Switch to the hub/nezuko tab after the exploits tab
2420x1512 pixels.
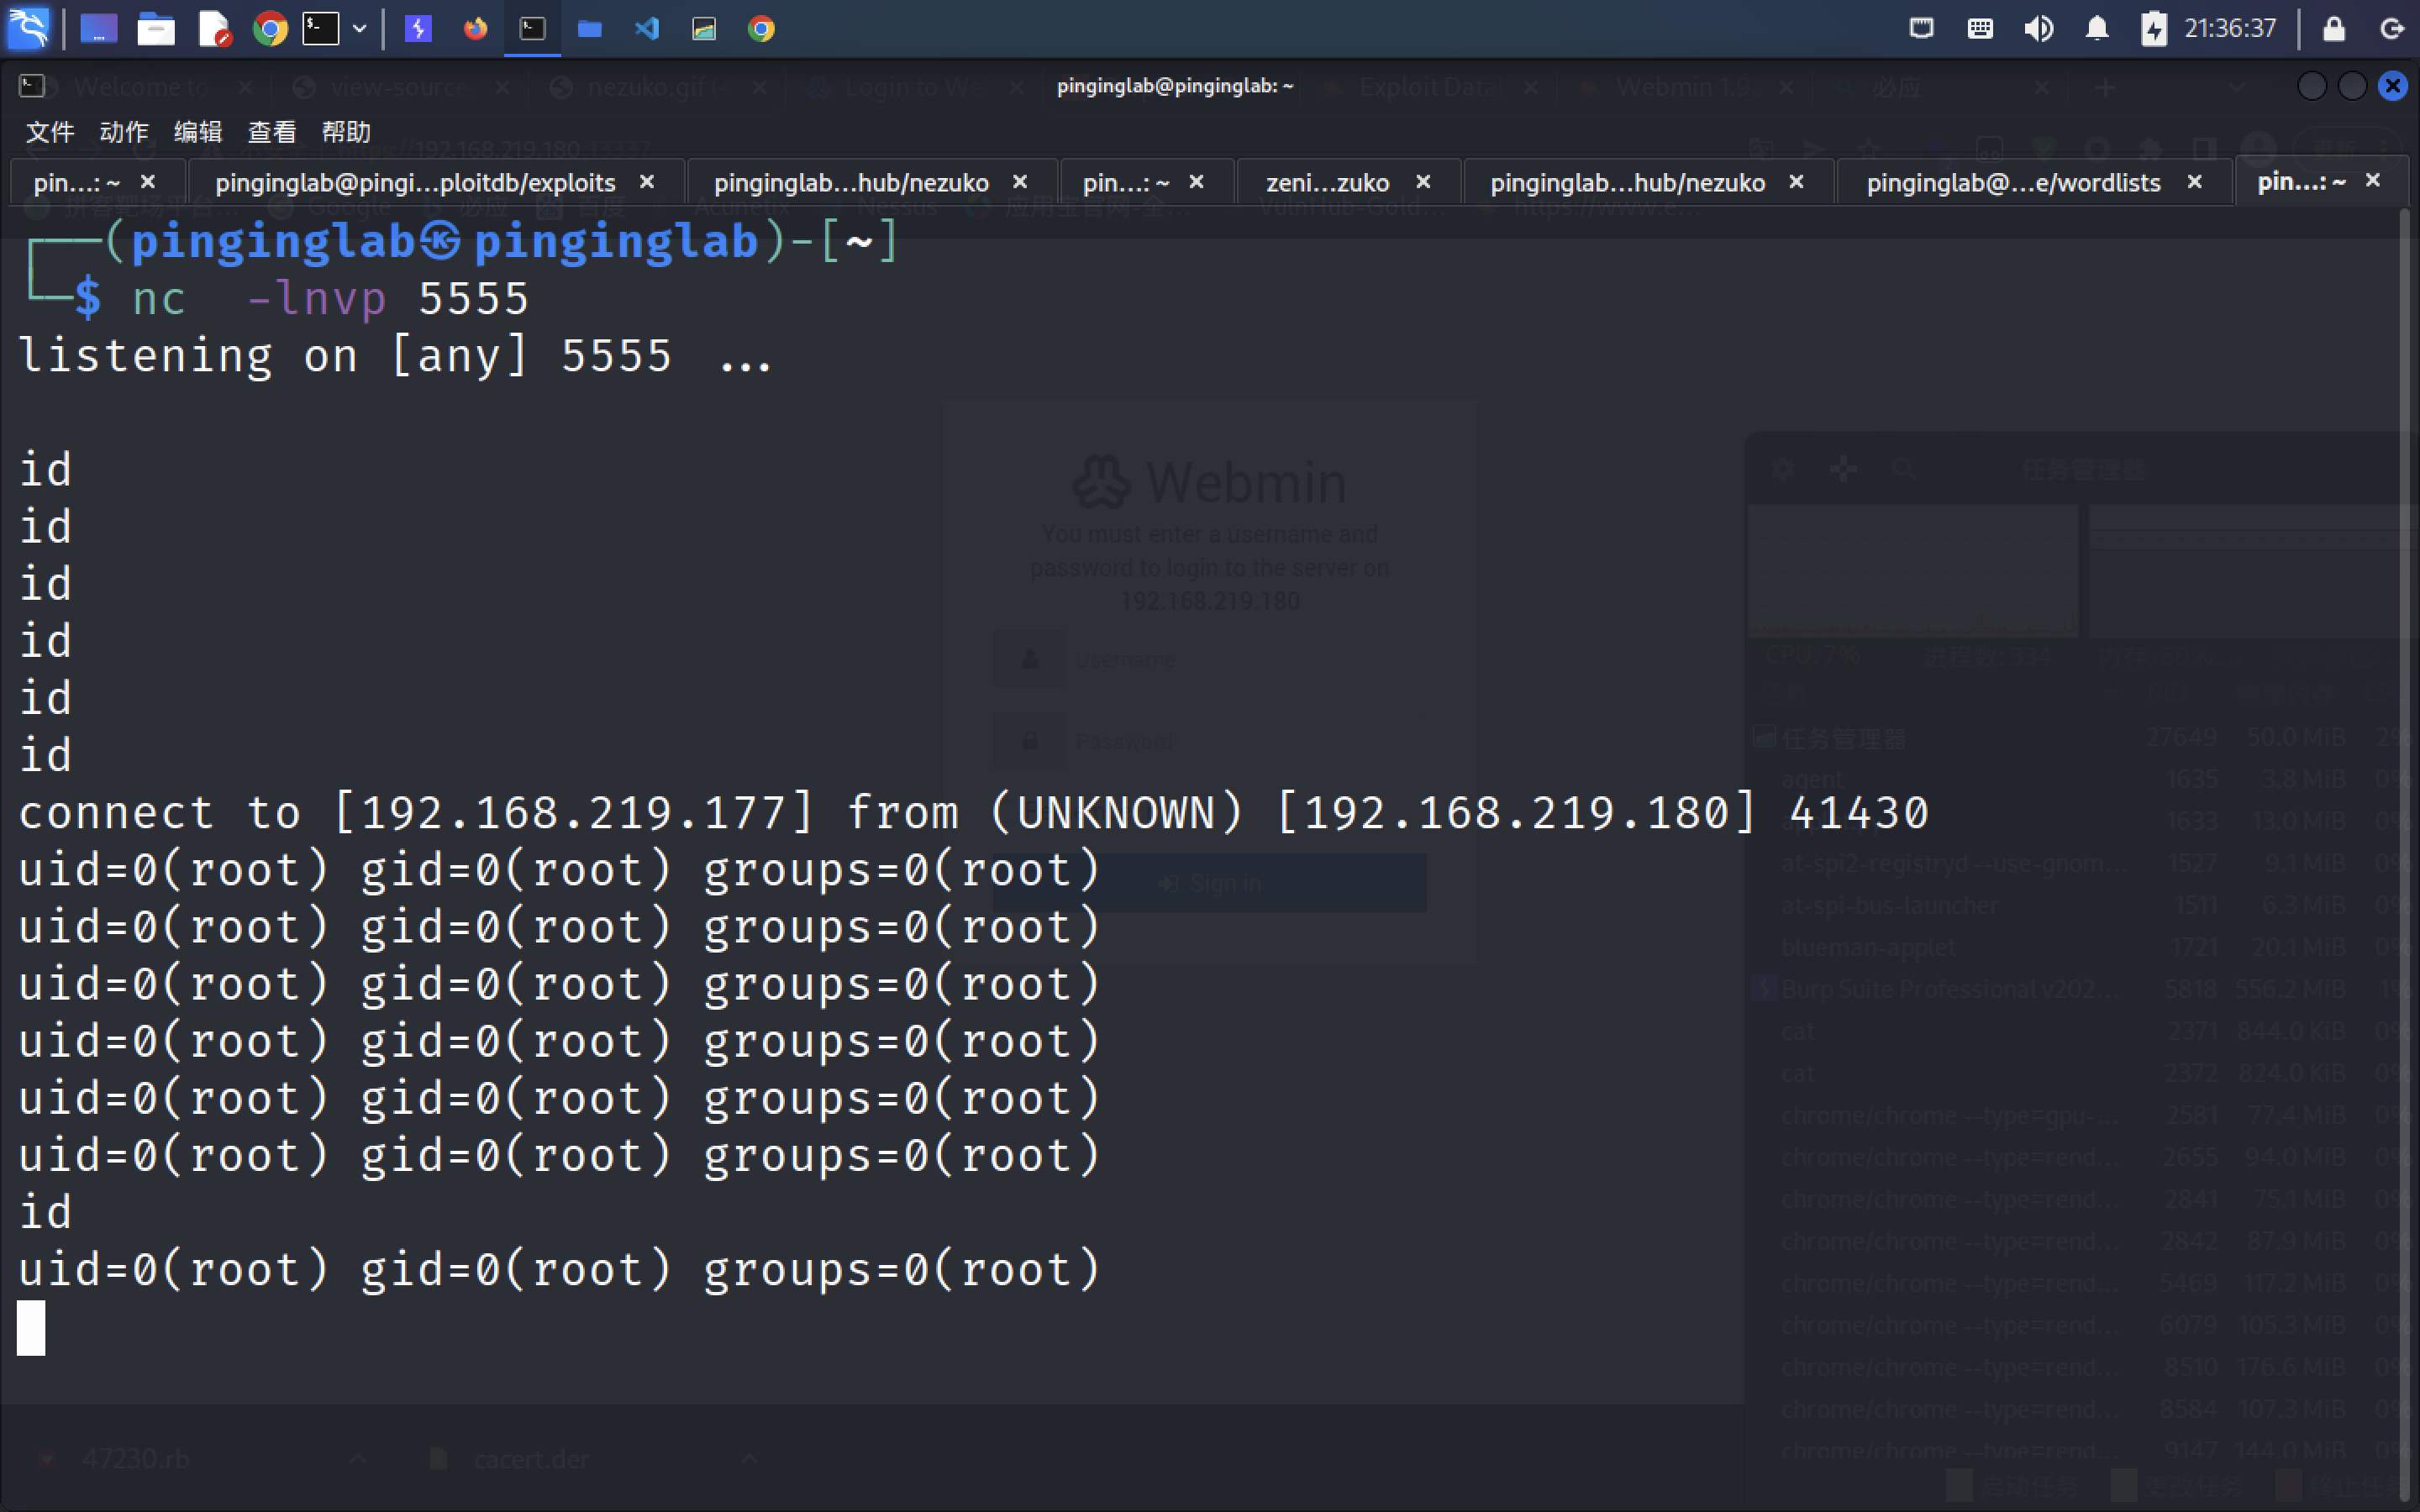(x=851, y=182)
